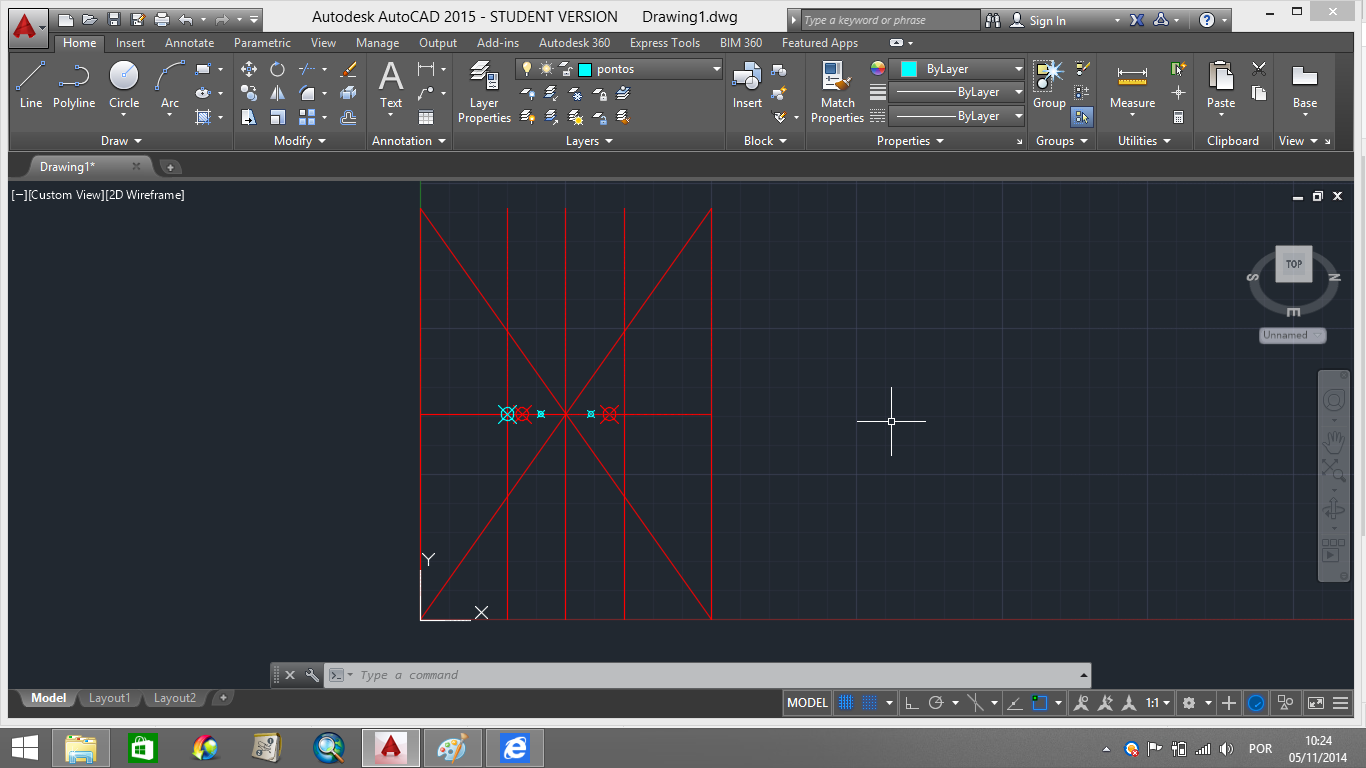Open the ByLayer object color swatch
Viewport: 1366px width, 768px height.
(x=909, y=69)
